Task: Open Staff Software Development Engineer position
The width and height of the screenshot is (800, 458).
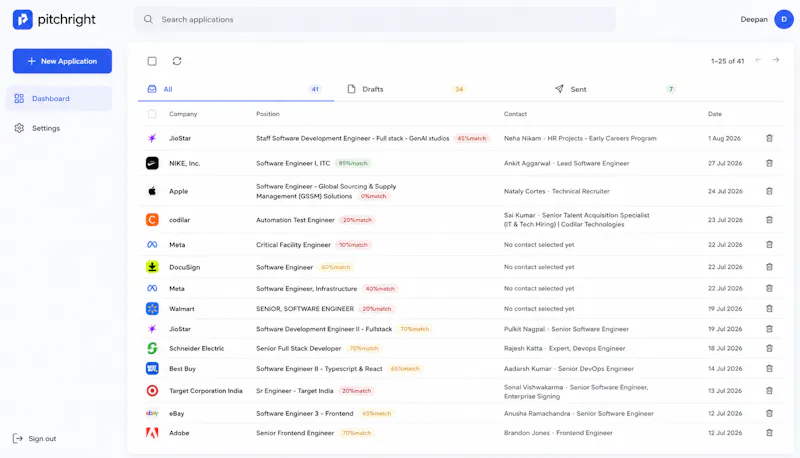Action: tap(353, 138)
